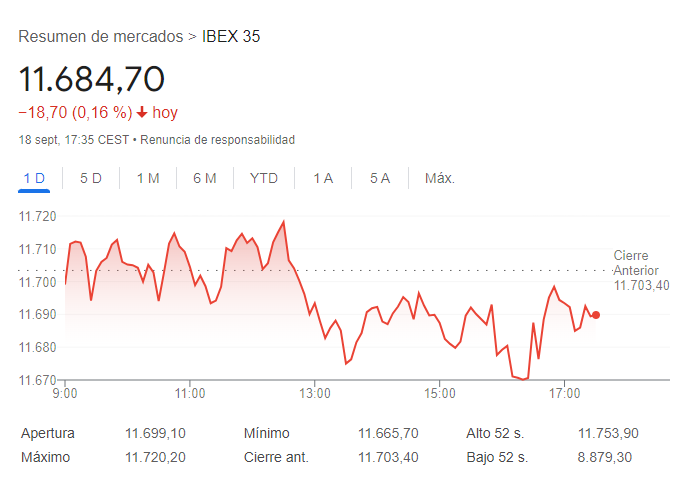689x477 pixels.
Task: Click the IBEX 35 breadcrumb title
Action: point(231,37)
